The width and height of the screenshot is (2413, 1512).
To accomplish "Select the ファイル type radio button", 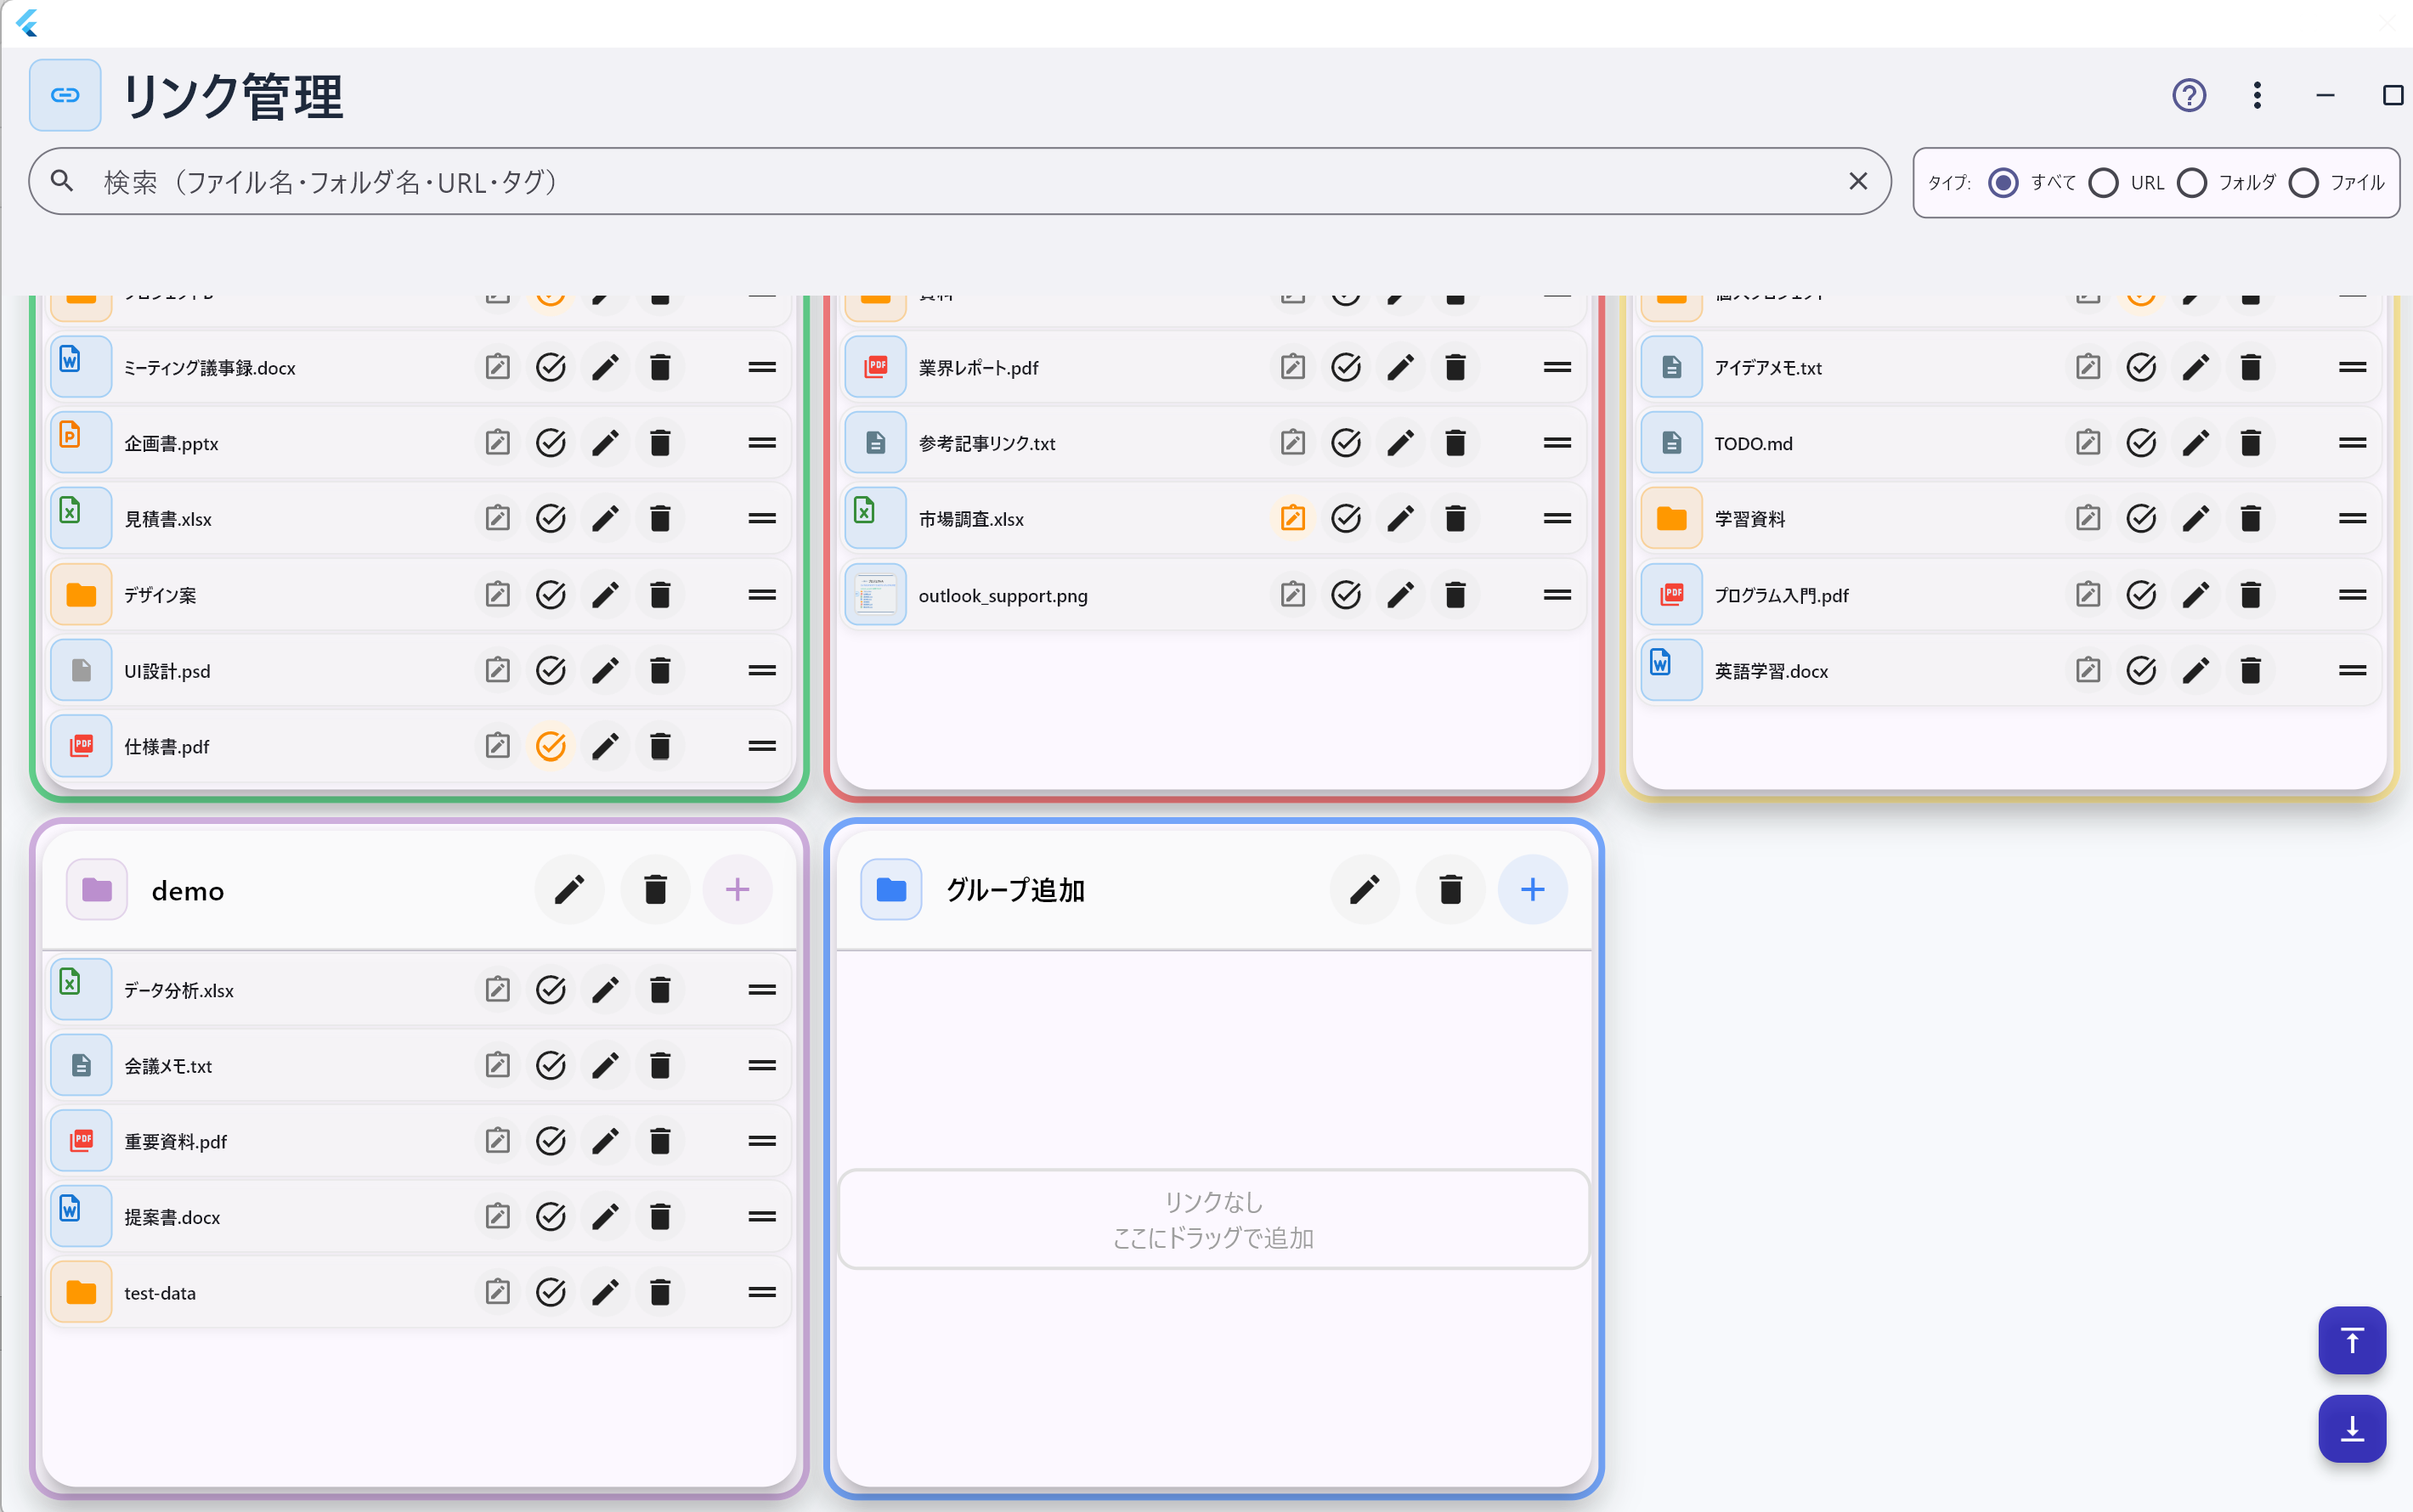I will (2303, 183).
